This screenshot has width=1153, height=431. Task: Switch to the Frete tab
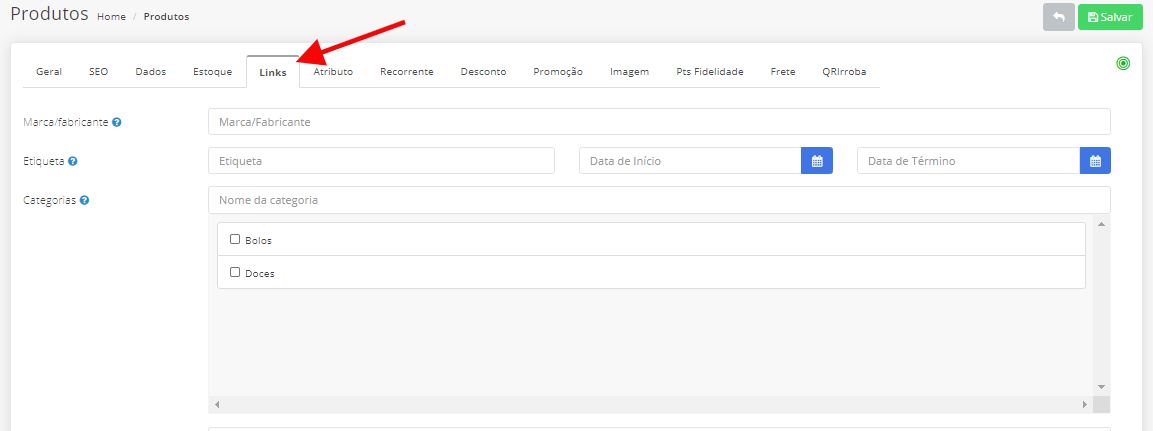(x=783, y=72)
